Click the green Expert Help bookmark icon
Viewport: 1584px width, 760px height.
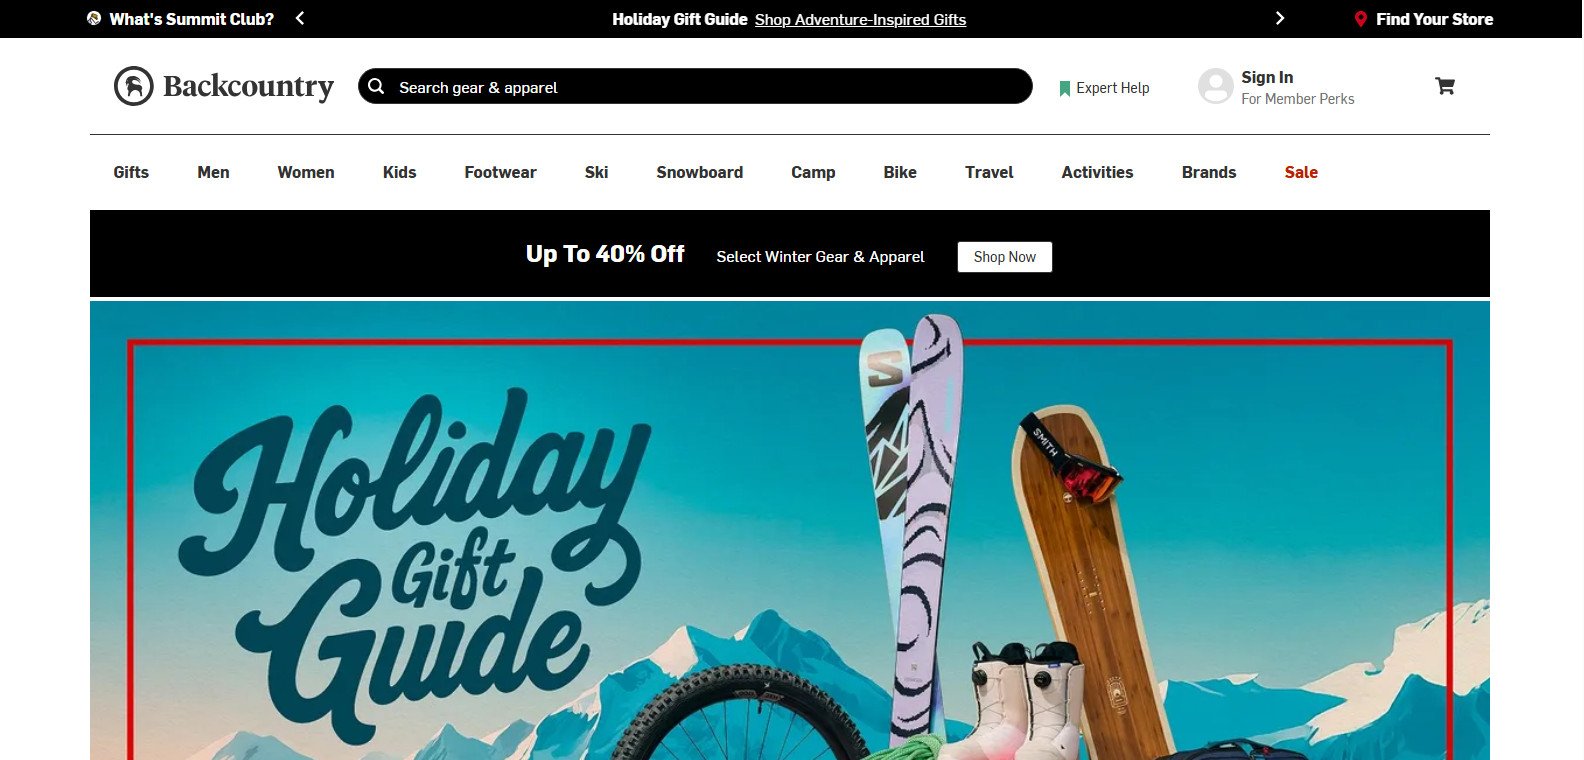click(x=1064, y=88)
